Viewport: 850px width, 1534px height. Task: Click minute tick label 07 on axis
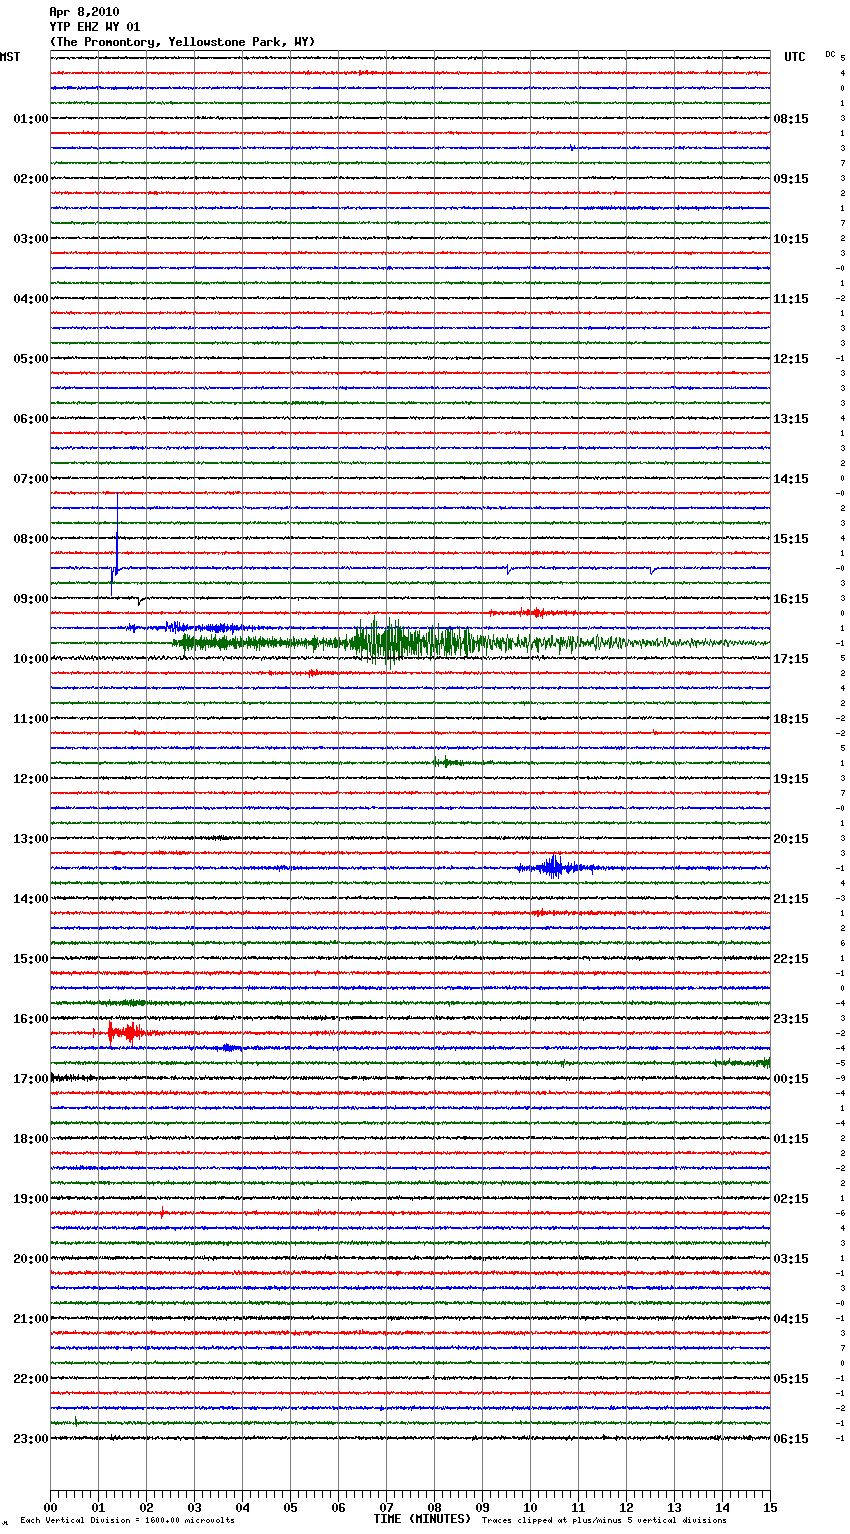[x=386, y=1507]
